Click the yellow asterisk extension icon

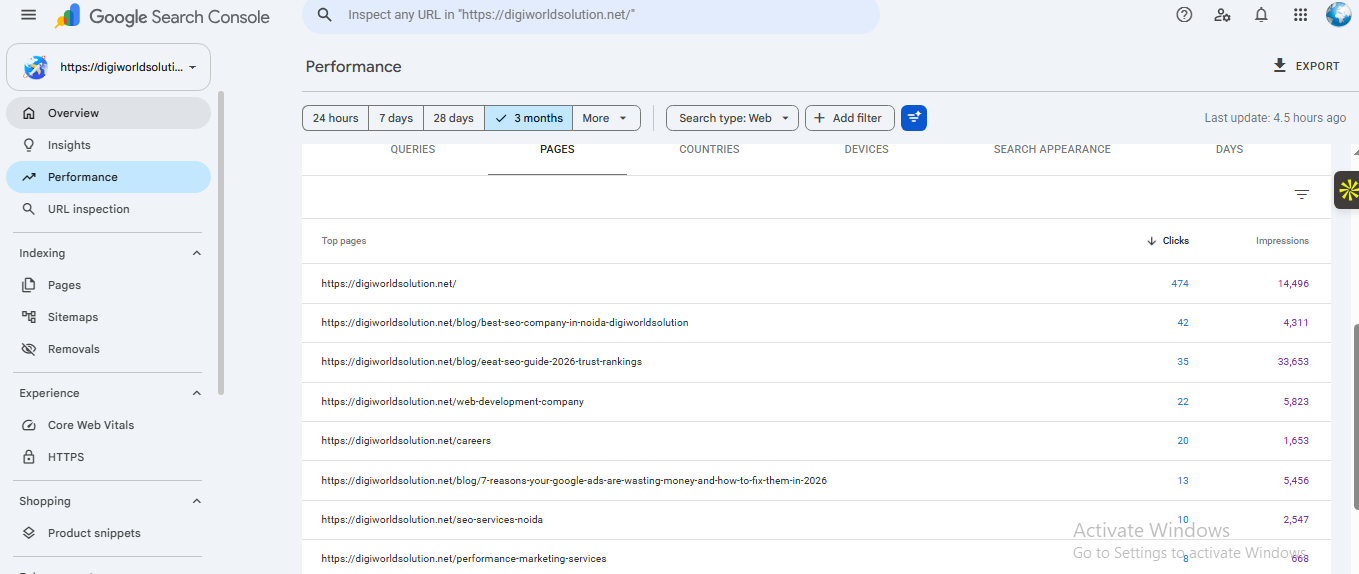click(1348, 190)
